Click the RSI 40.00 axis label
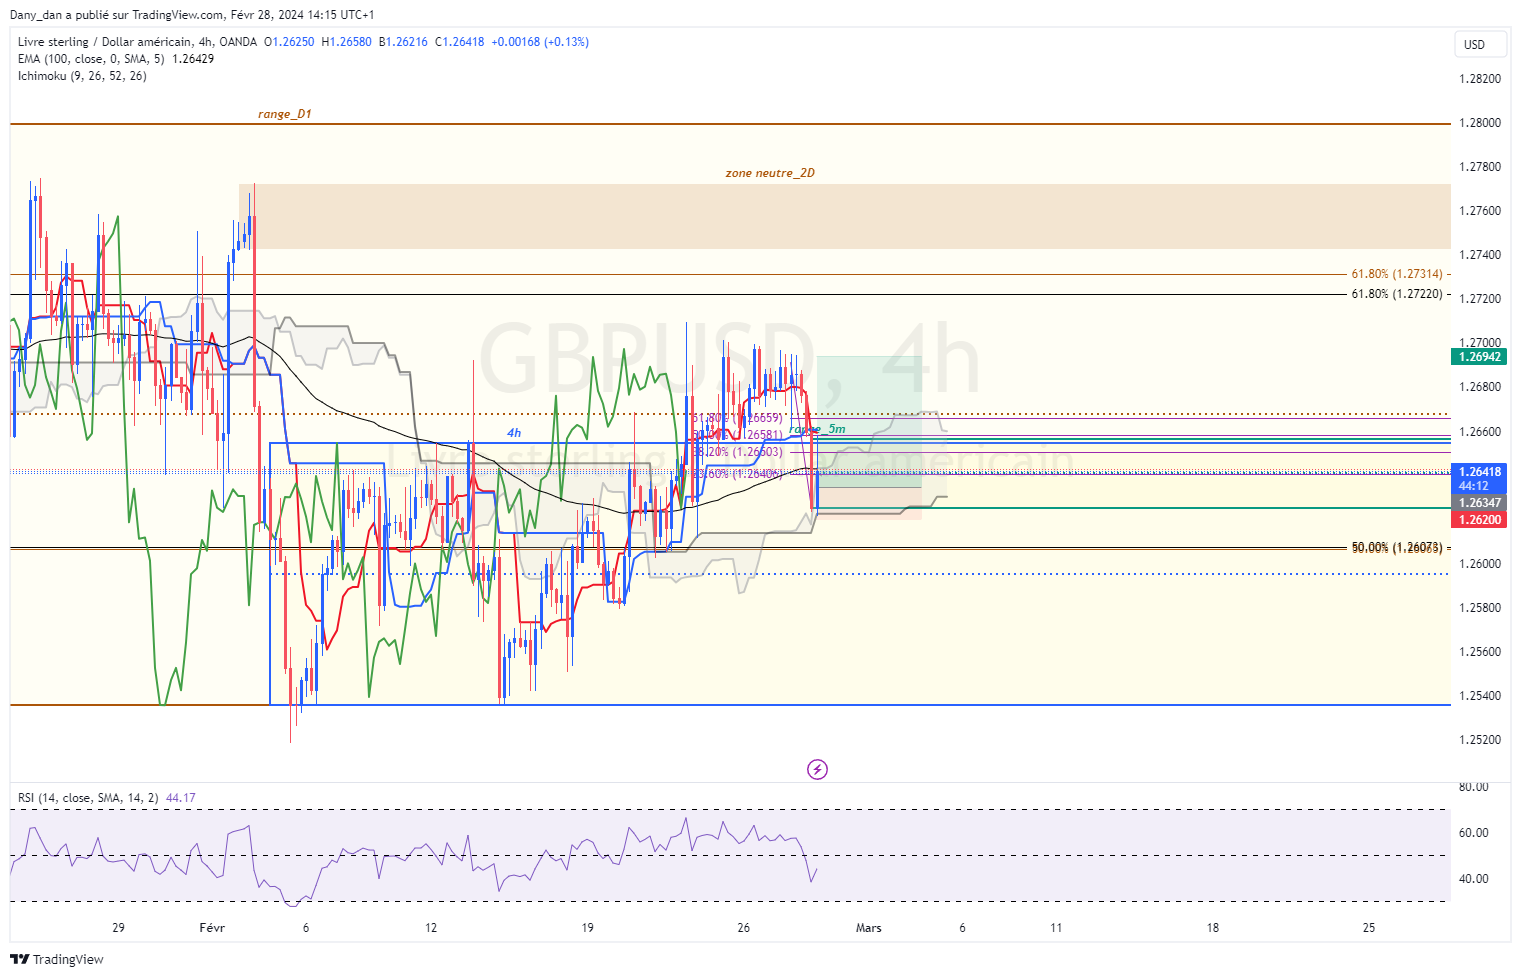The width and height of the screenshot is (1521, 977). click(1474, 879)
